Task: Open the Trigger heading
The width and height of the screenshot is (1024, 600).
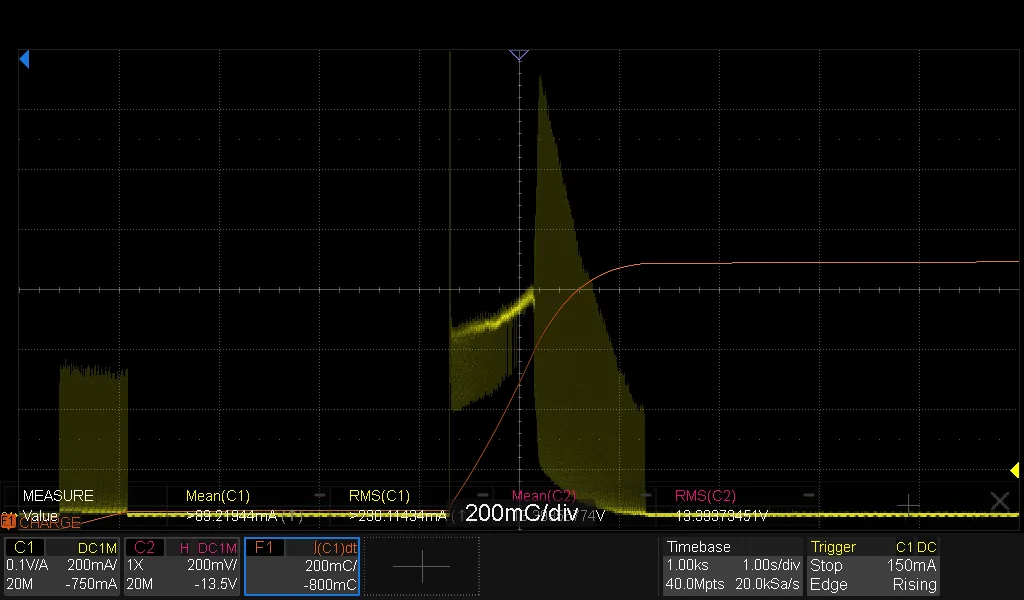Action: (833, 547)
